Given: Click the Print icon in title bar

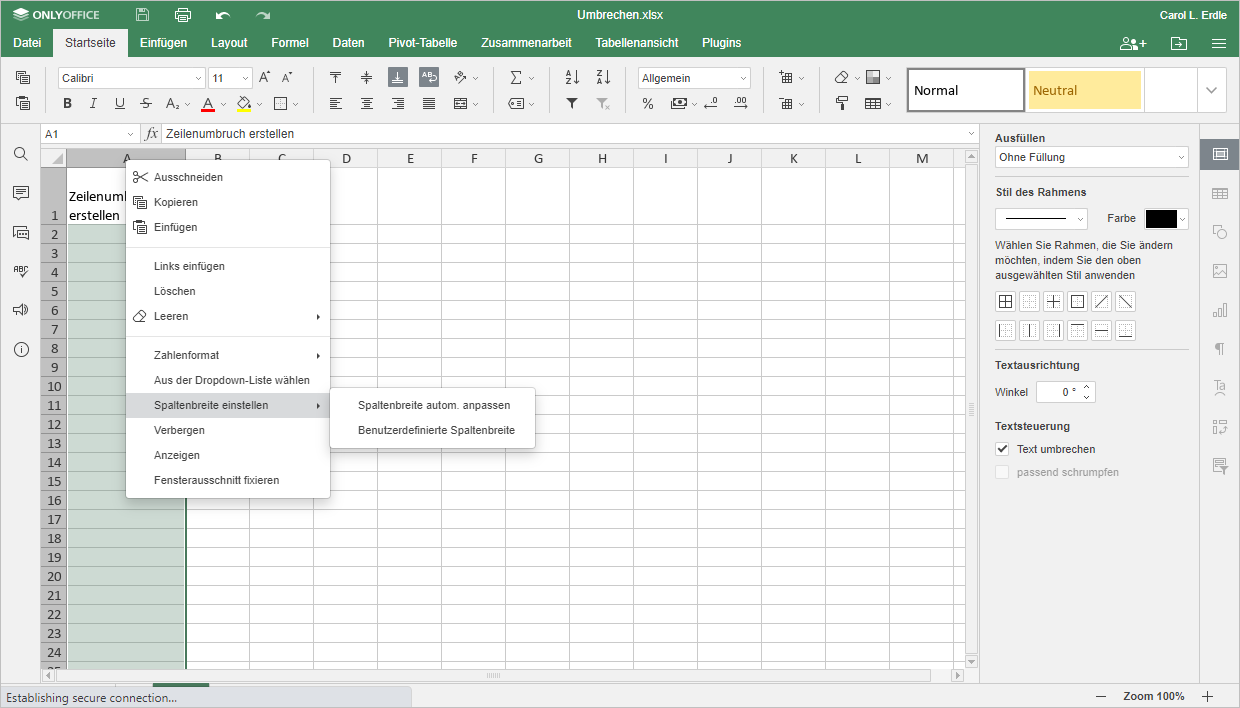Looking at the screenshot, I should point(183,15).
